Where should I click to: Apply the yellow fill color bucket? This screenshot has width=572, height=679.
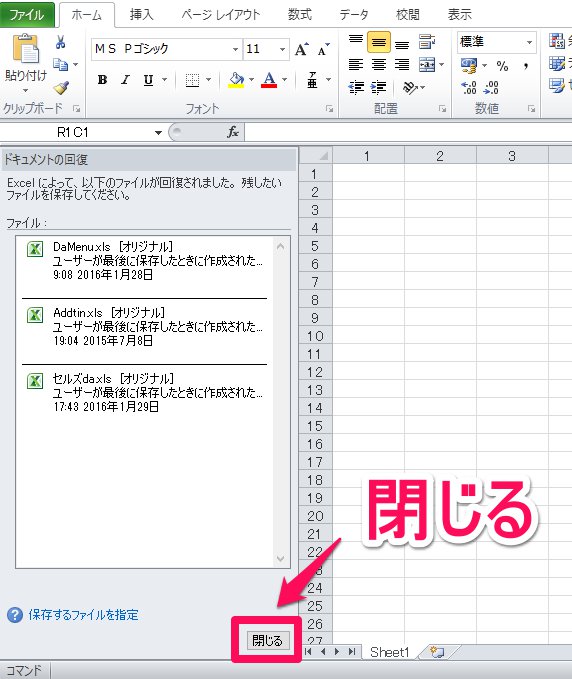236,80
